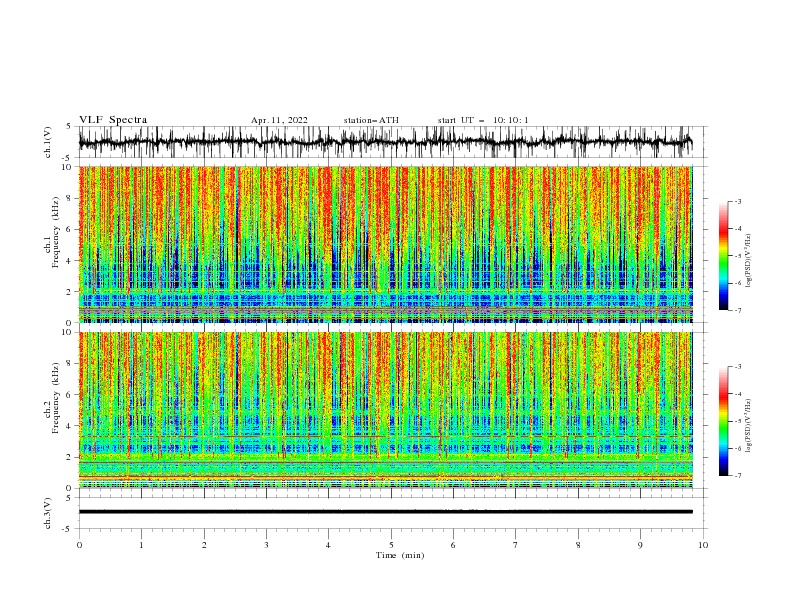This screenshot has width=792, height=612.
Task: Click the "-7" label on ch.2 color bar
Action: (x=738, y=476)
